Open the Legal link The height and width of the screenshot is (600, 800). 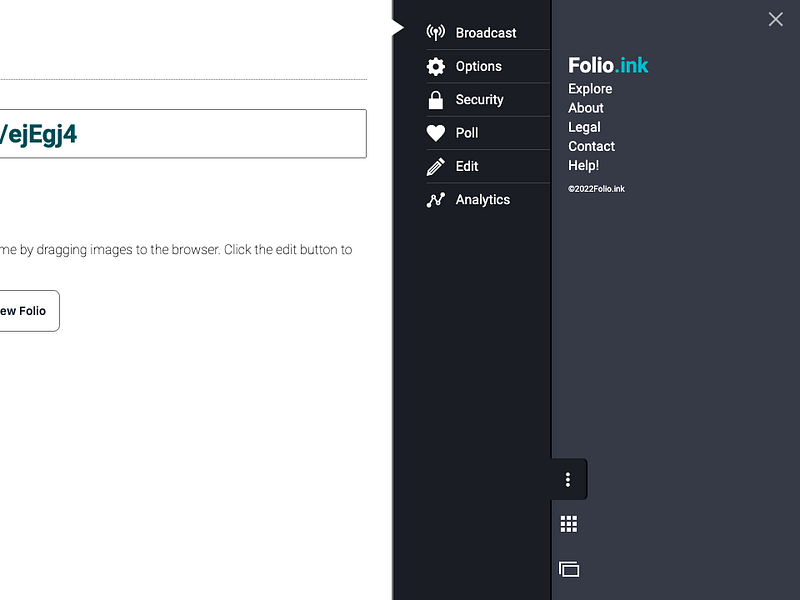point(584,127)
